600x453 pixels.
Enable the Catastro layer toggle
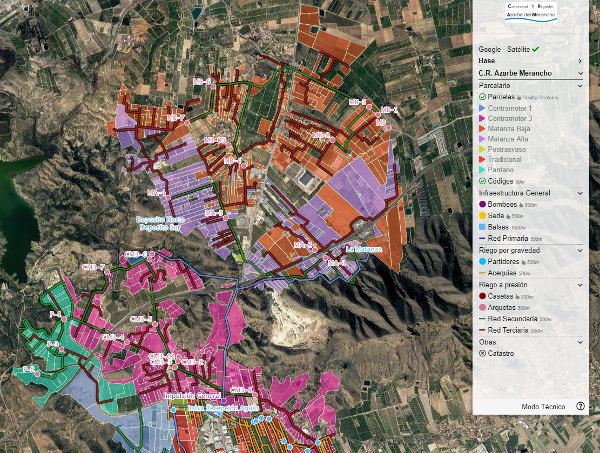pyautogui.click(x=483, y=354)
